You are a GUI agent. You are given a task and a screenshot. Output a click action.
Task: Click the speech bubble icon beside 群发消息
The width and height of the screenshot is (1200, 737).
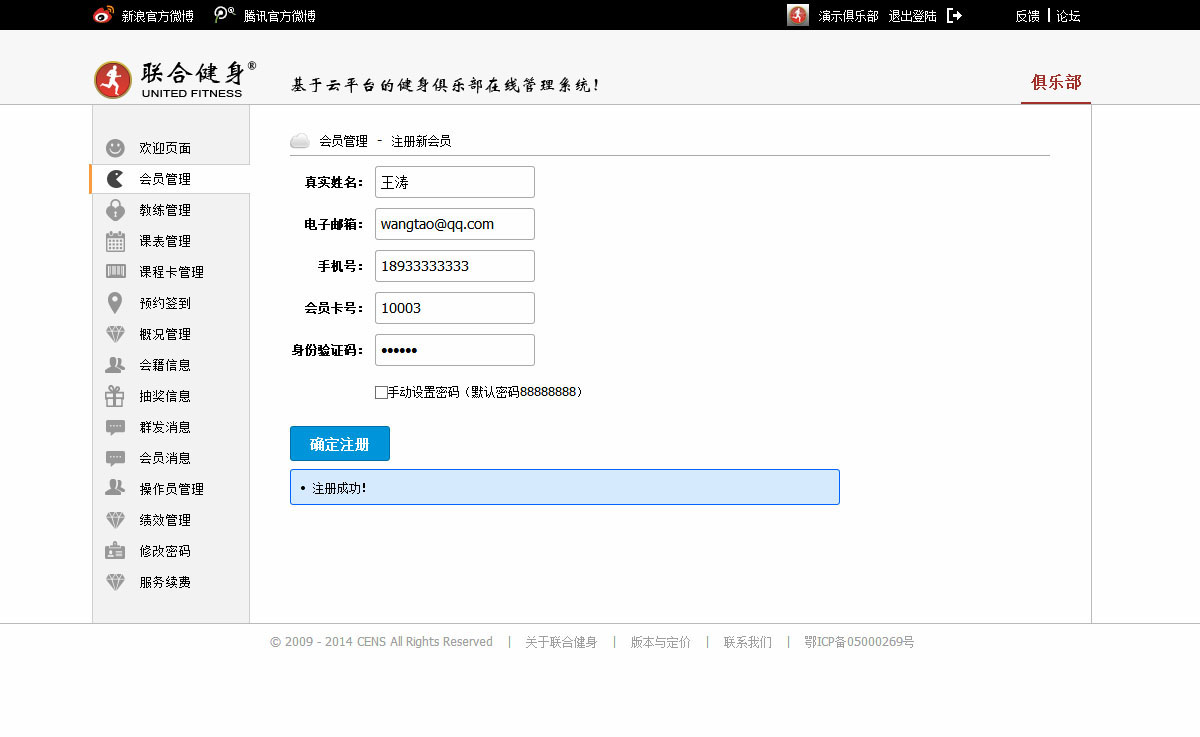click(116, 427)
